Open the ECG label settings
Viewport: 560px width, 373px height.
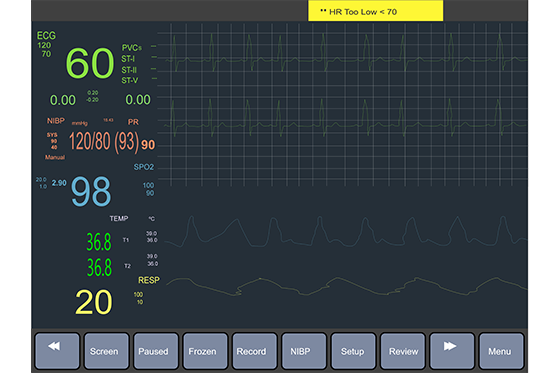click(x=46, y=35)
